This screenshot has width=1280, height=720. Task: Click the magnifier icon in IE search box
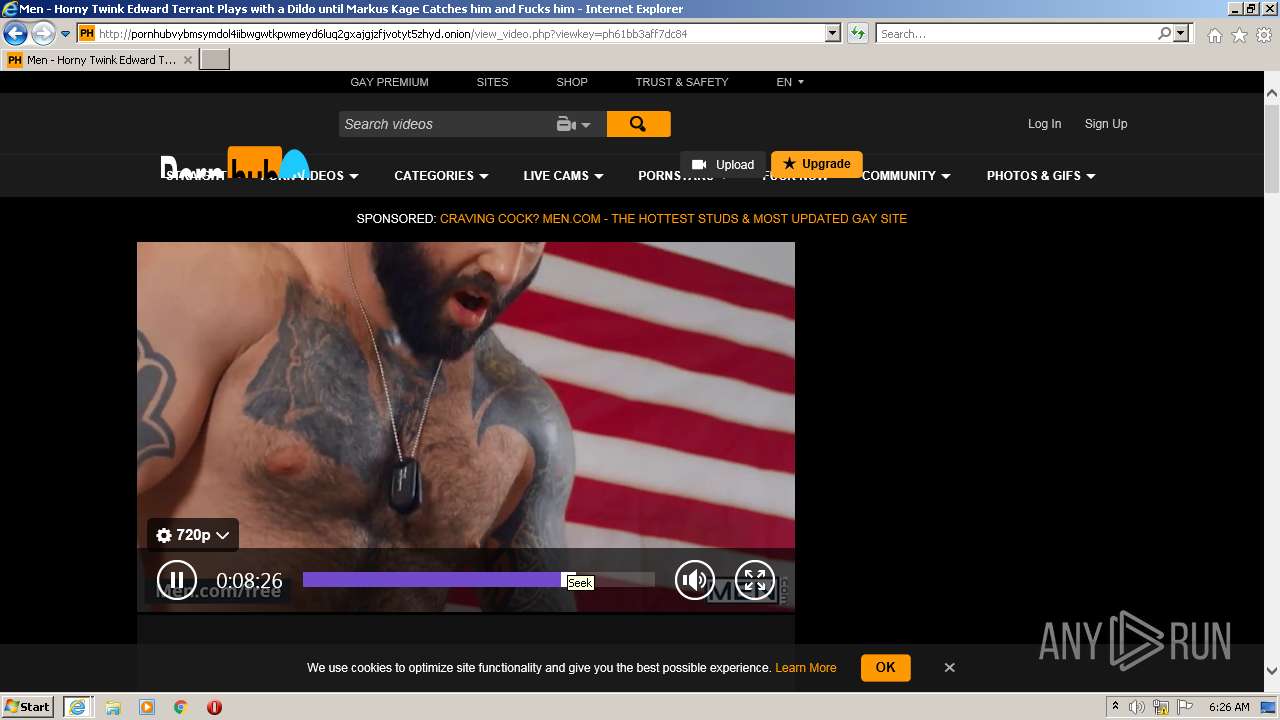[1164, 33]
